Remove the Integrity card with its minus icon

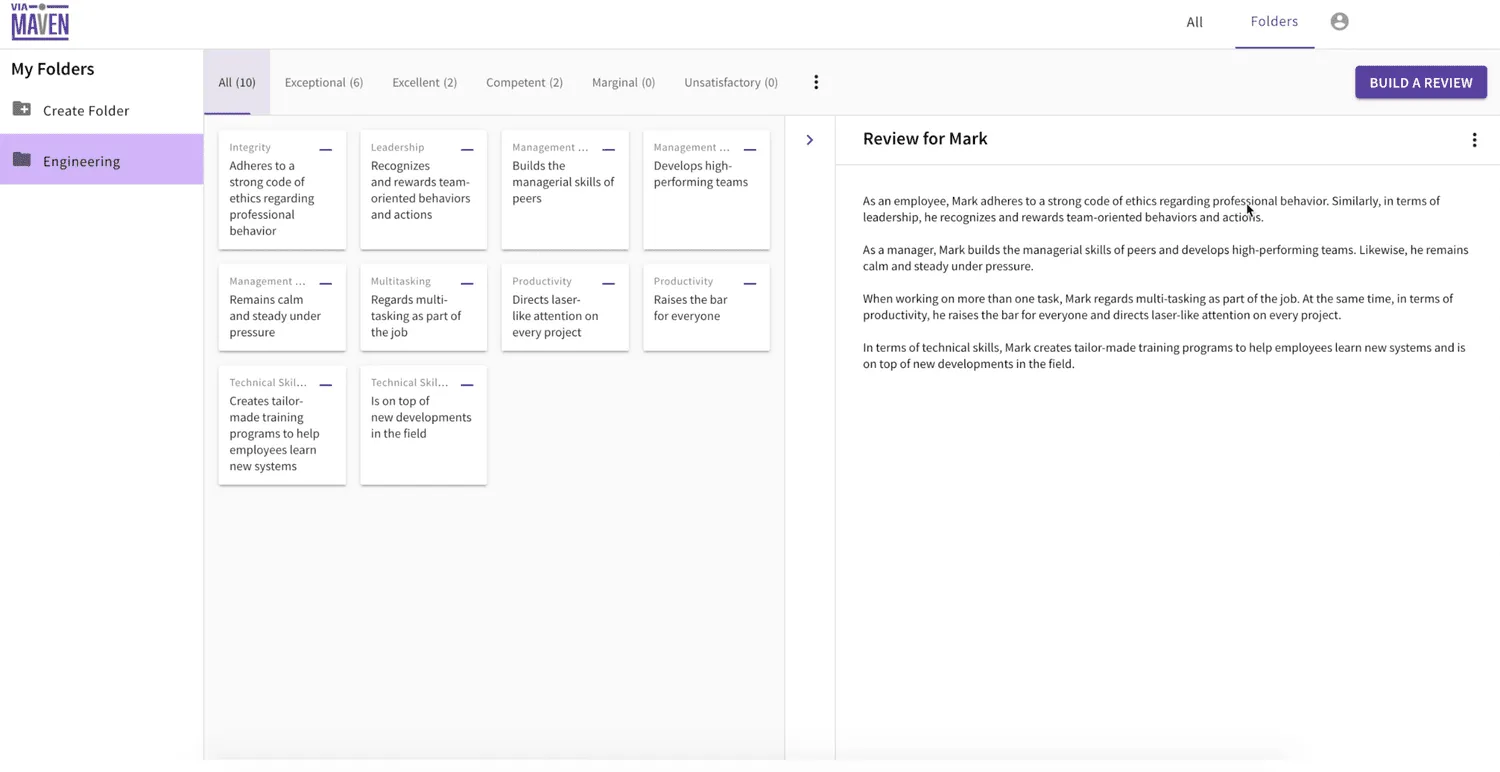pyautogui.click(x=325, y=148)
